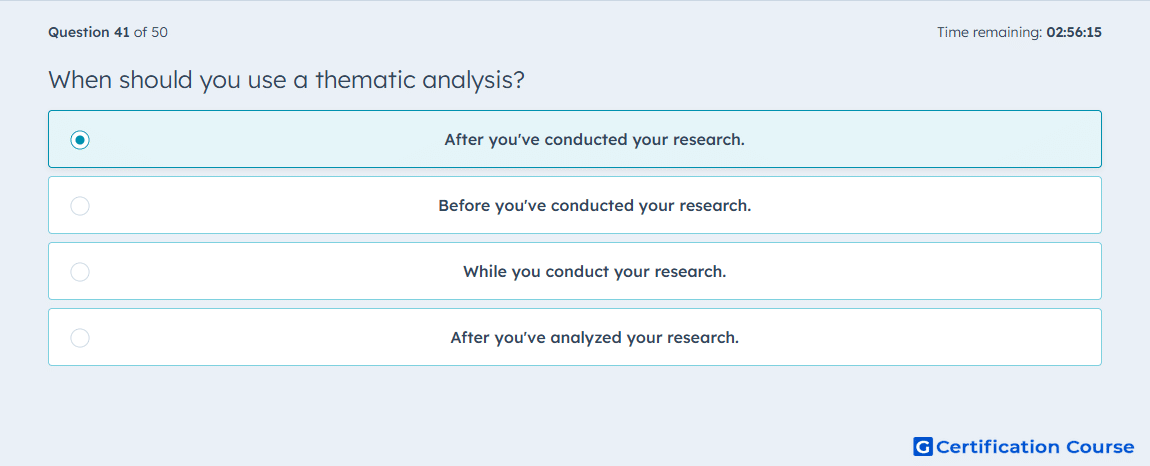Click the empty right side of the highlighted answer card
Image resolution: width=1150 pixels, height=466 pixels.
coord(924,139)
